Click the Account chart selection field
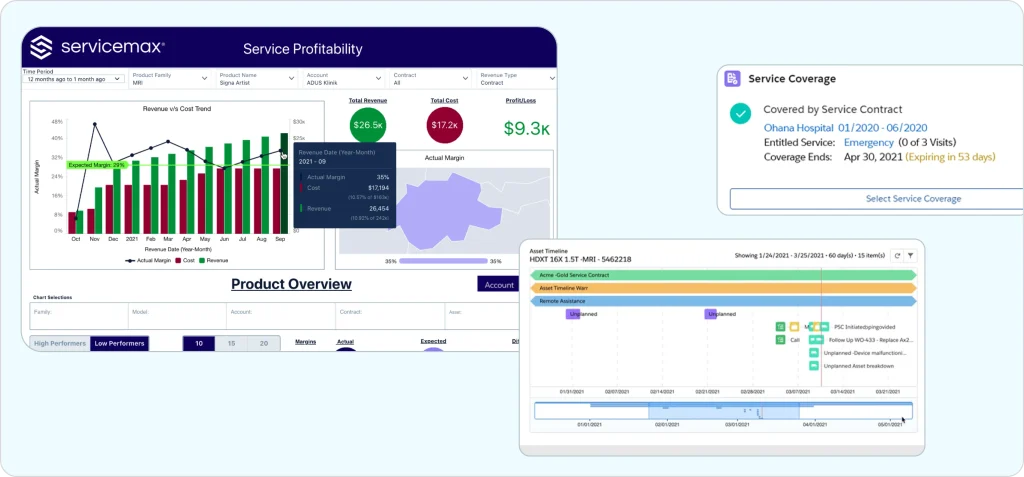Screen dimensions: 1024x477 point(281,316)
